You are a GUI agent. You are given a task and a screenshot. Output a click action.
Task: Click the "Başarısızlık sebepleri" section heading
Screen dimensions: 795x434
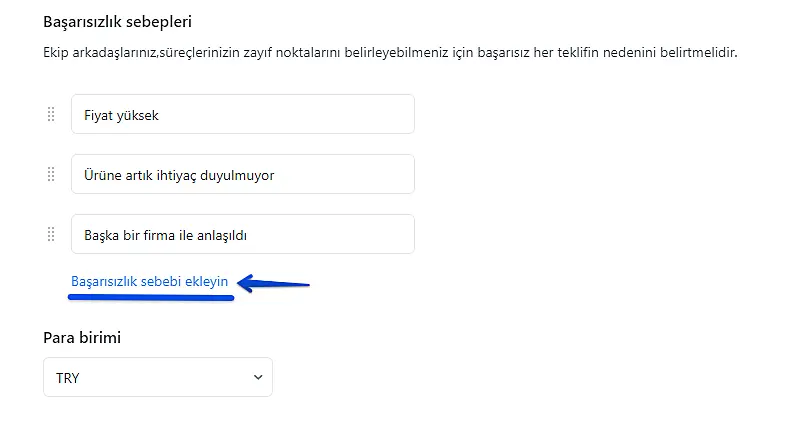(x=117, y=21)
